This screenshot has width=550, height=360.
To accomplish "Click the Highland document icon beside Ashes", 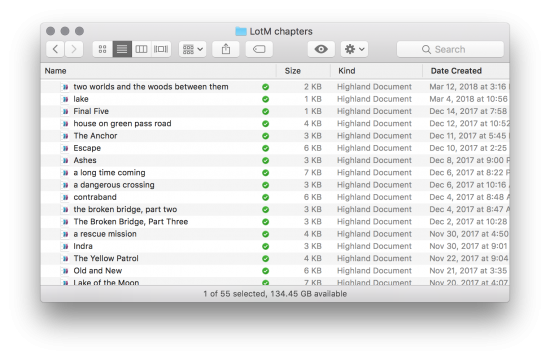I will [65, 160].
